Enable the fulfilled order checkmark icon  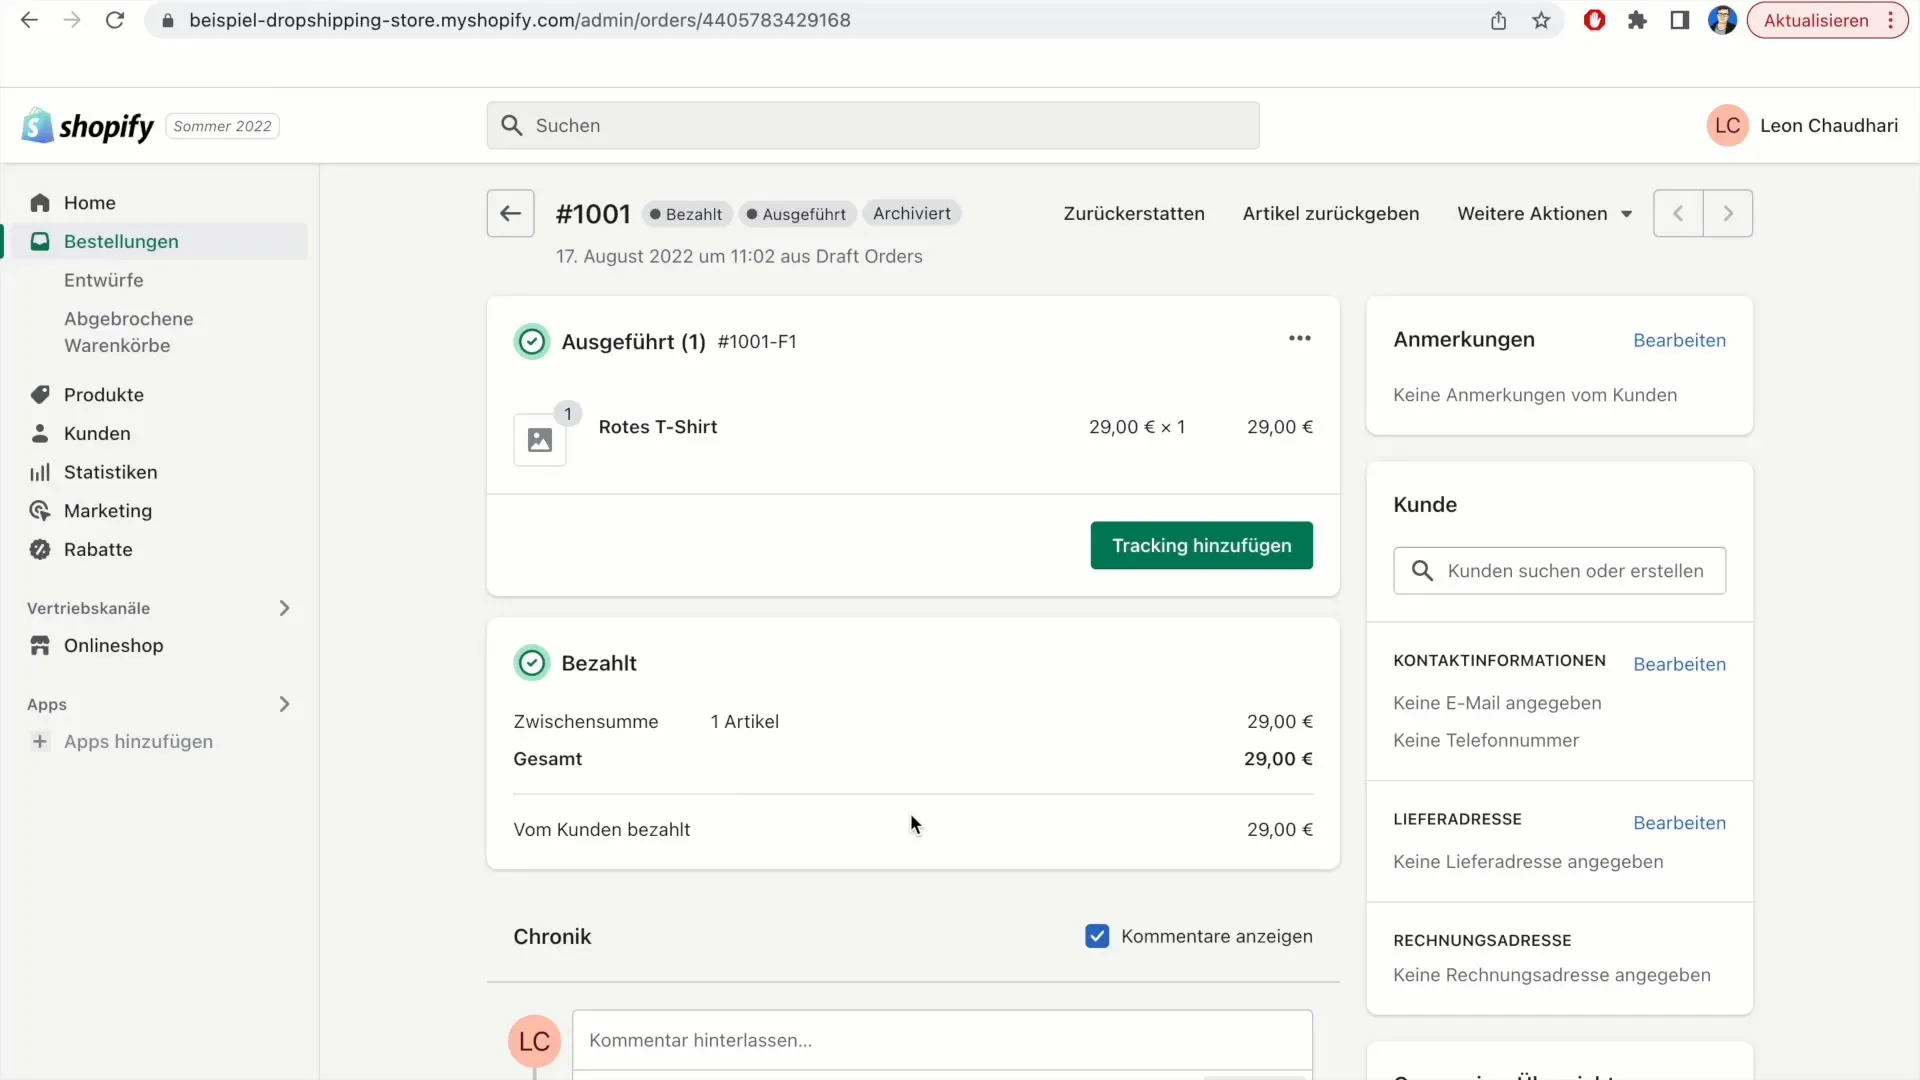click(530, 340)
